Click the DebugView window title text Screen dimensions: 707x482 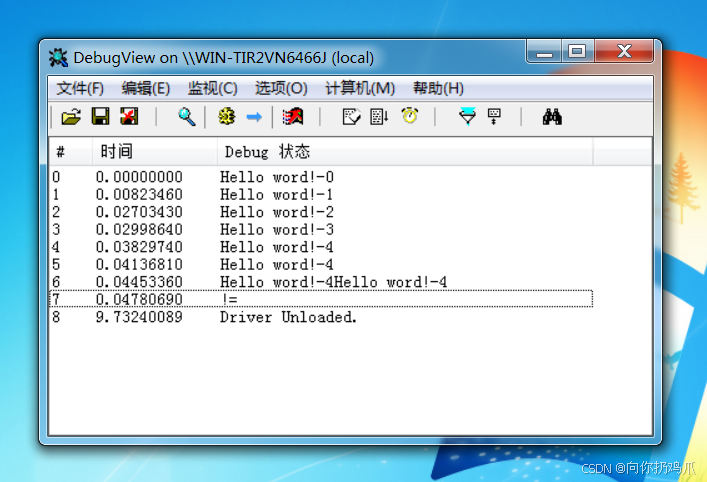click(x=224, y=58)
